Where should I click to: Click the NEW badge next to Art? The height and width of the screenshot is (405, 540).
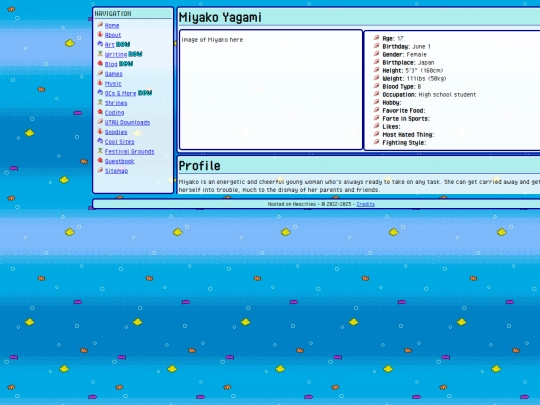[x=123, y=44]
